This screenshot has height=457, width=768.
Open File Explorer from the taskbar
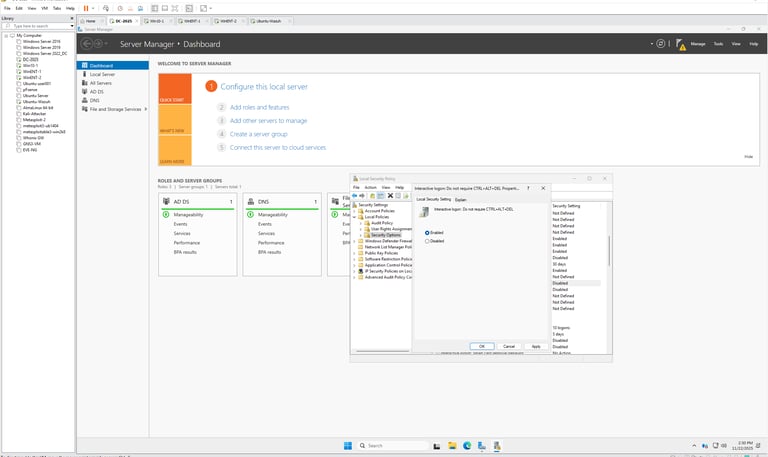click(x=452, y=446)
